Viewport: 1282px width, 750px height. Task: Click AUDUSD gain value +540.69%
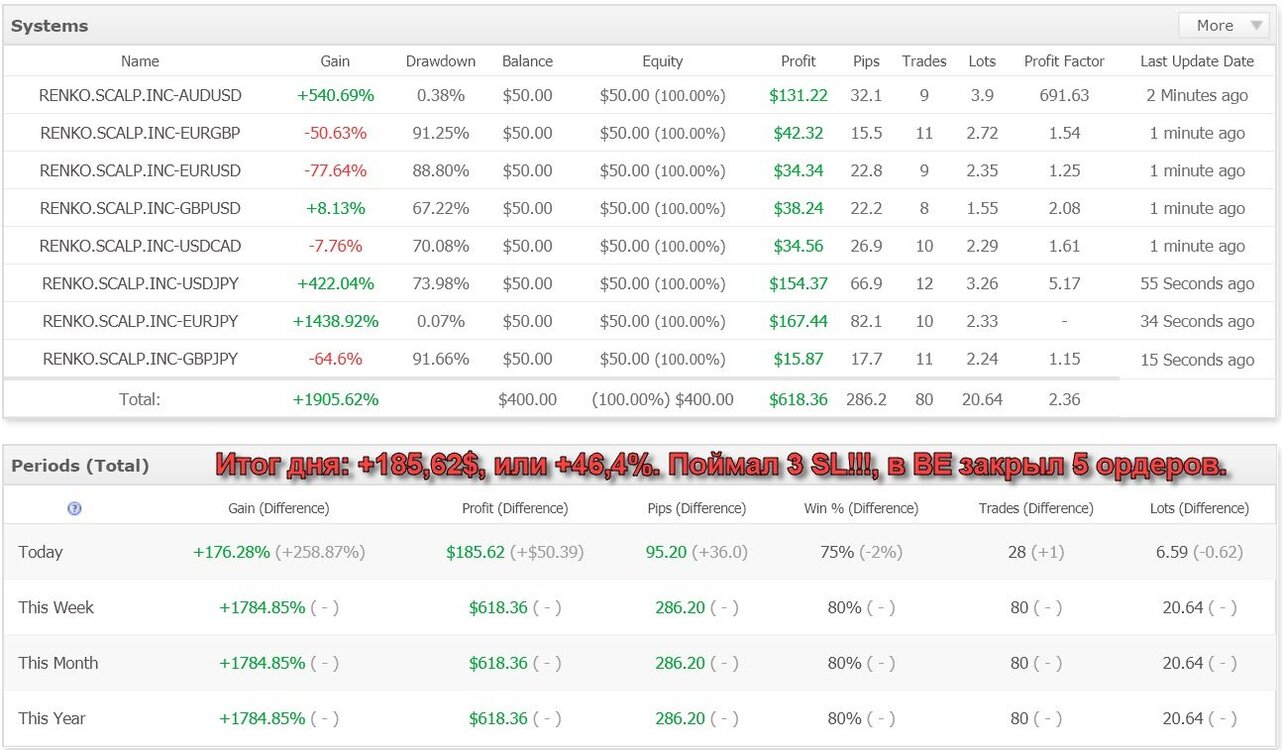click(x=335, y=96)
